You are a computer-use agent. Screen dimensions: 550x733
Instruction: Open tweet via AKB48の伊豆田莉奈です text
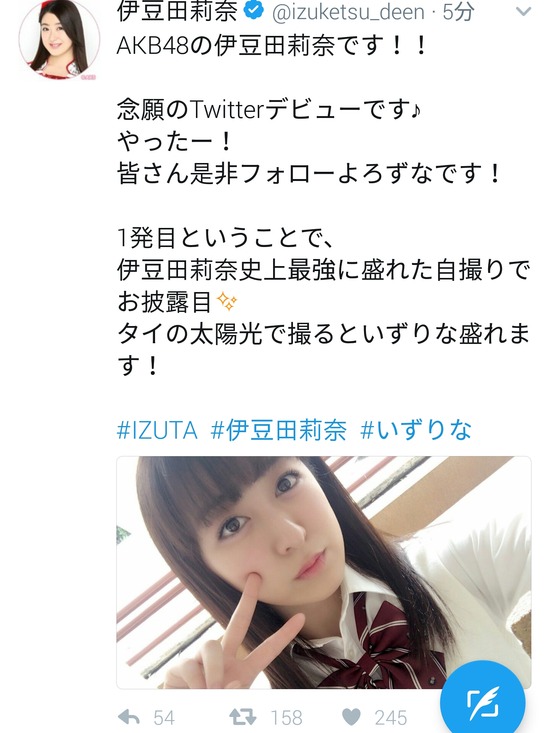(x=272, y=47)
